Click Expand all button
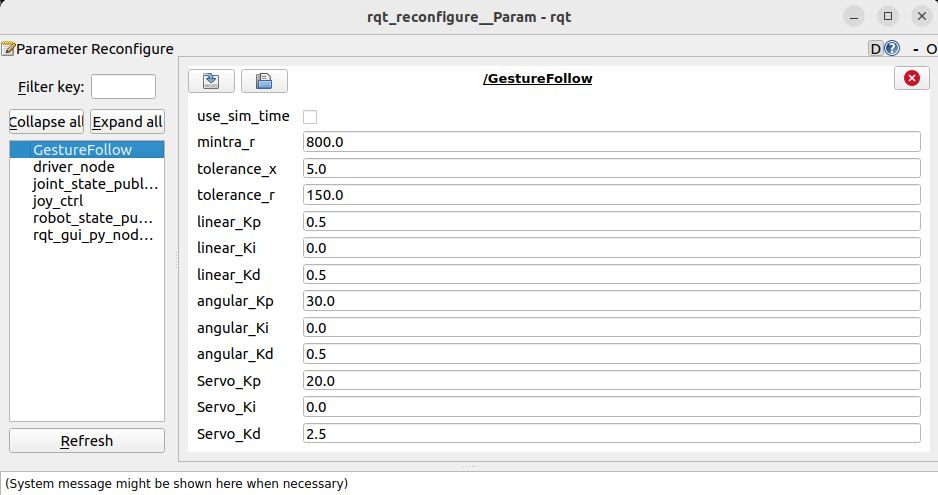This screenshot has width=938, height=495. [127, 122]
